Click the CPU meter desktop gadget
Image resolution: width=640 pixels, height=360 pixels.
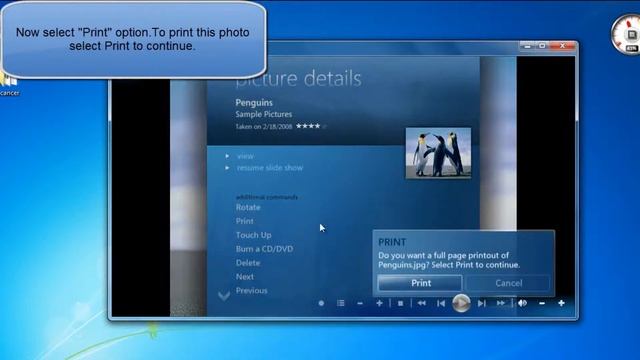pos(626,34)
